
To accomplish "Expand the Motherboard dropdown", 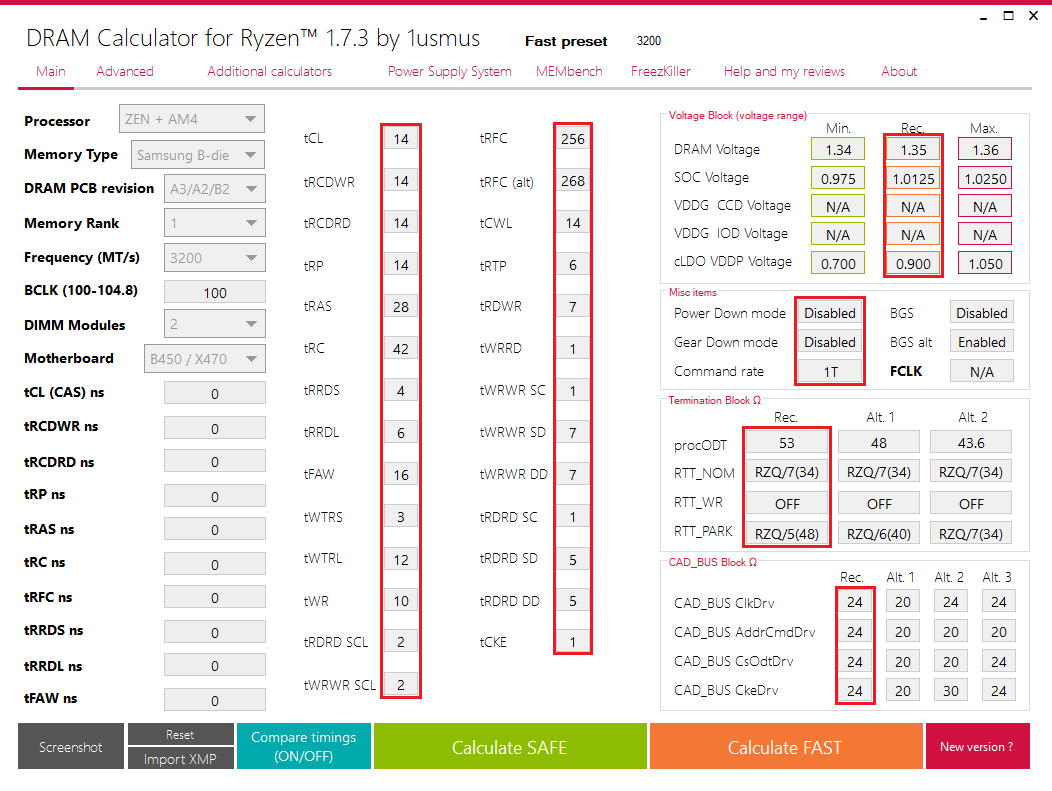I will [205, 358].
